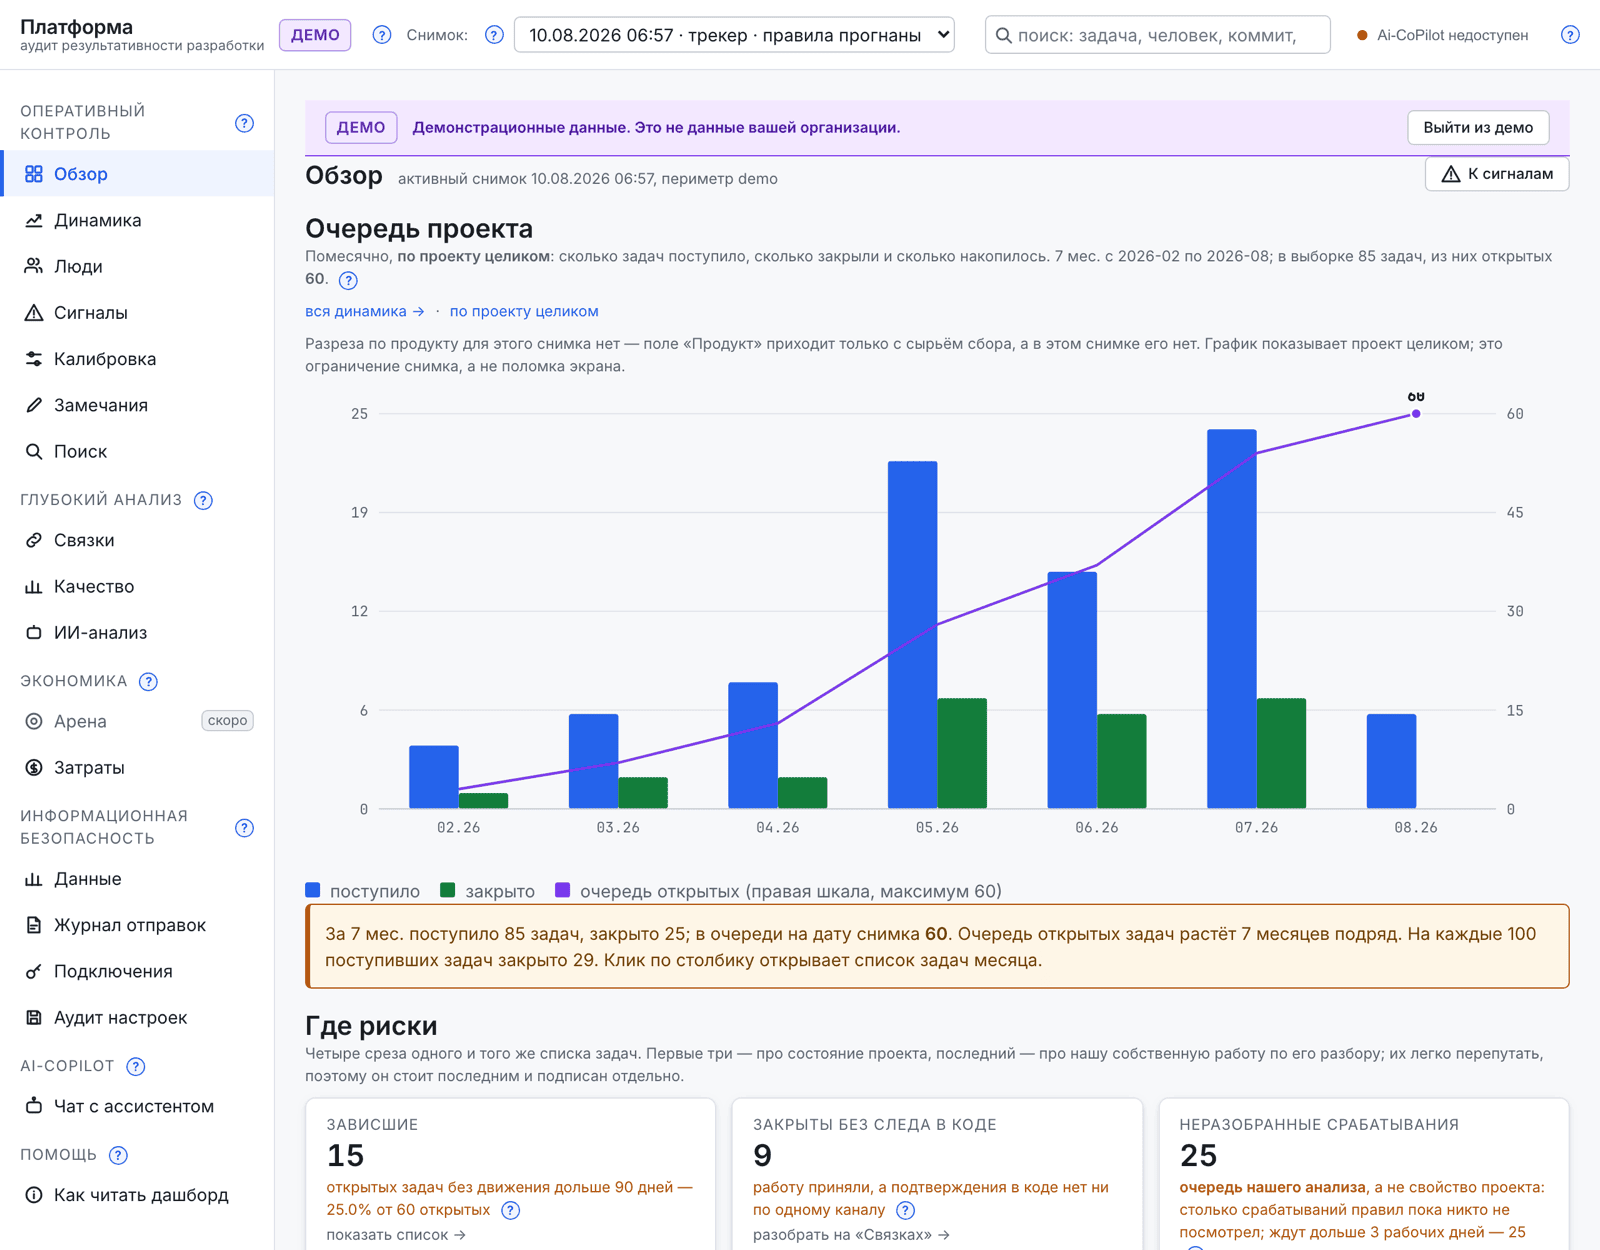Click the Платформа title in header

coord(76,27)
